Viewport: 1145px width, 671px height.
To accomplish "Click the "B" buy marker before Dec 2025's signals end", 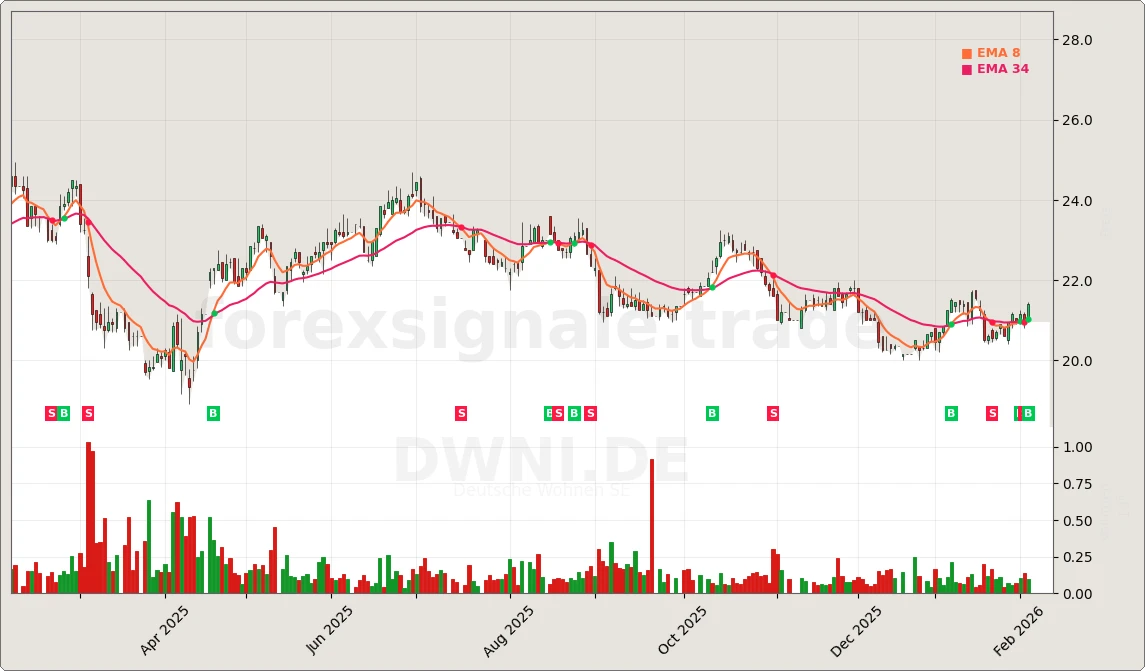I will click(x=950, y=412).
